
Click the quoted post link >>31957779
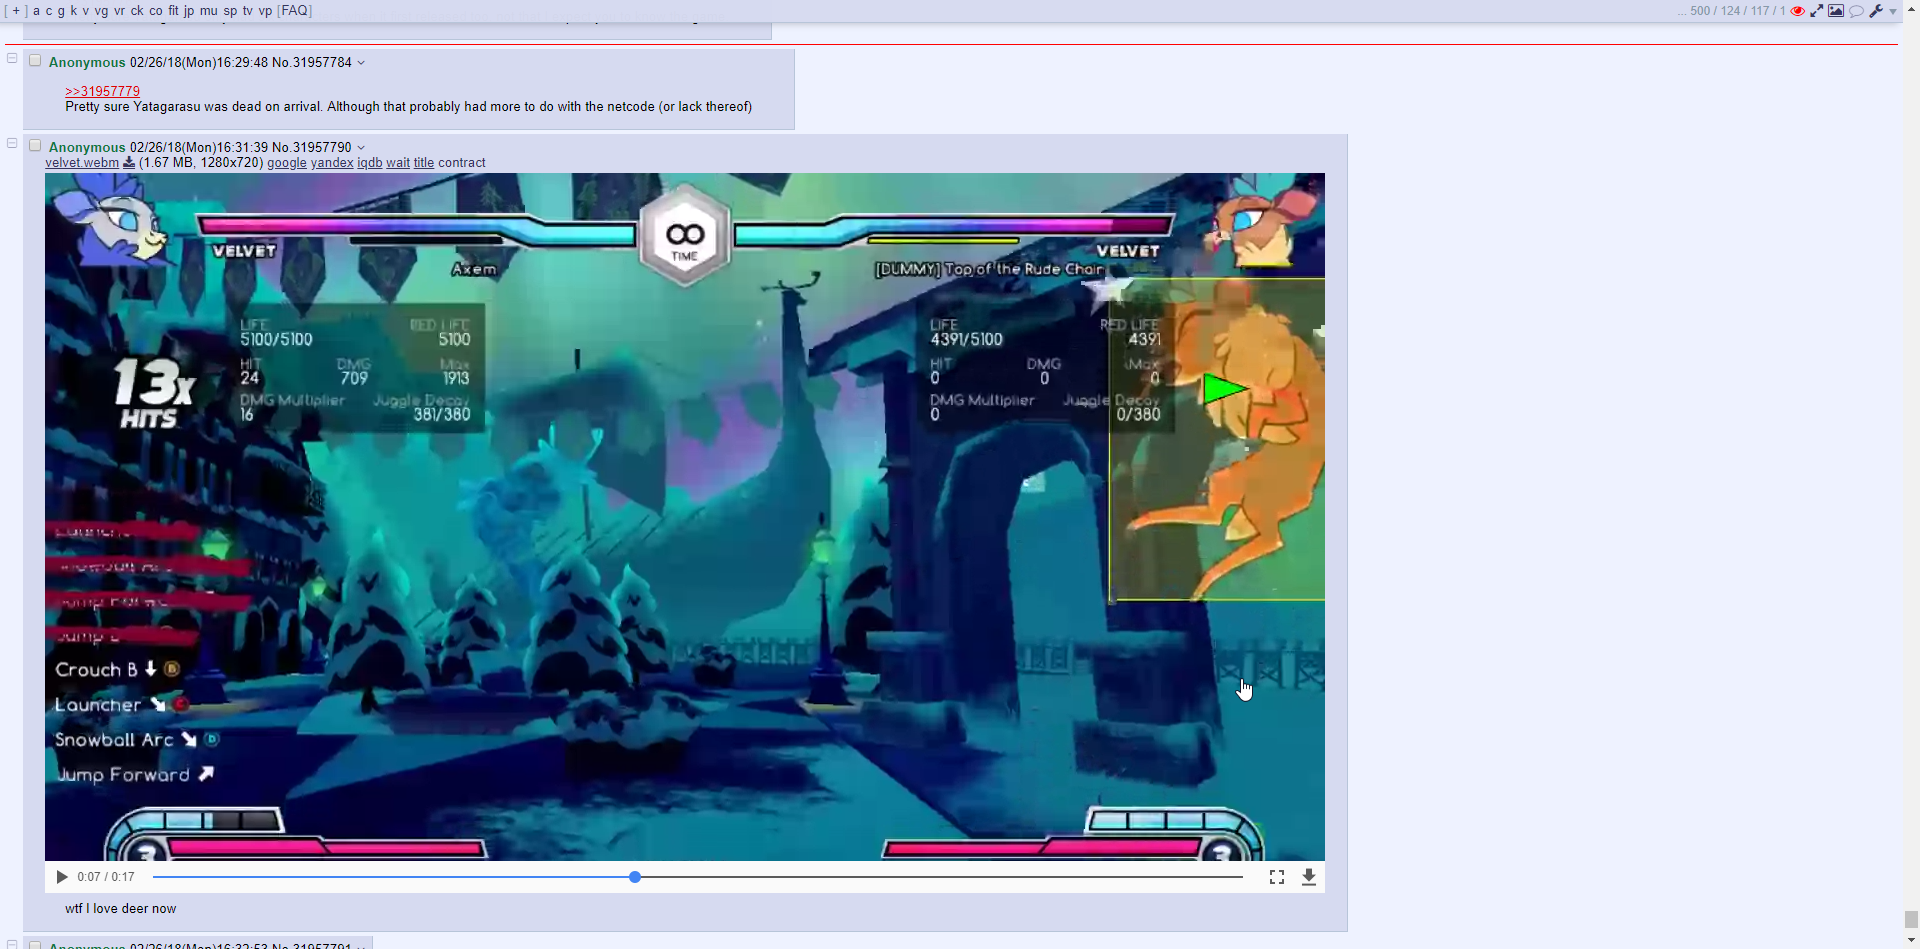coord(102,91)
